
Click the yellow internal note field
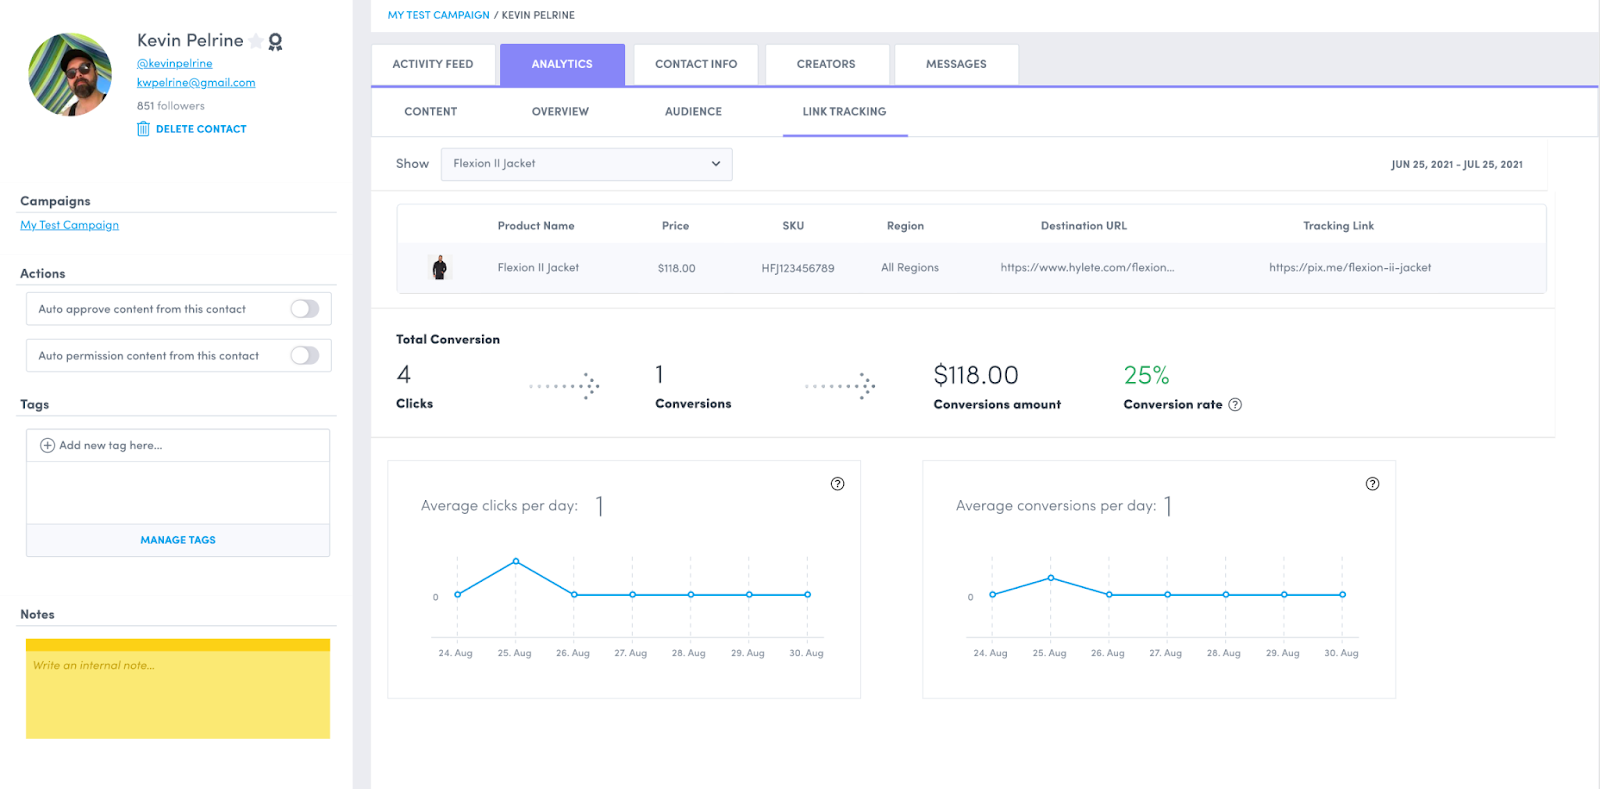coord(178,694)
